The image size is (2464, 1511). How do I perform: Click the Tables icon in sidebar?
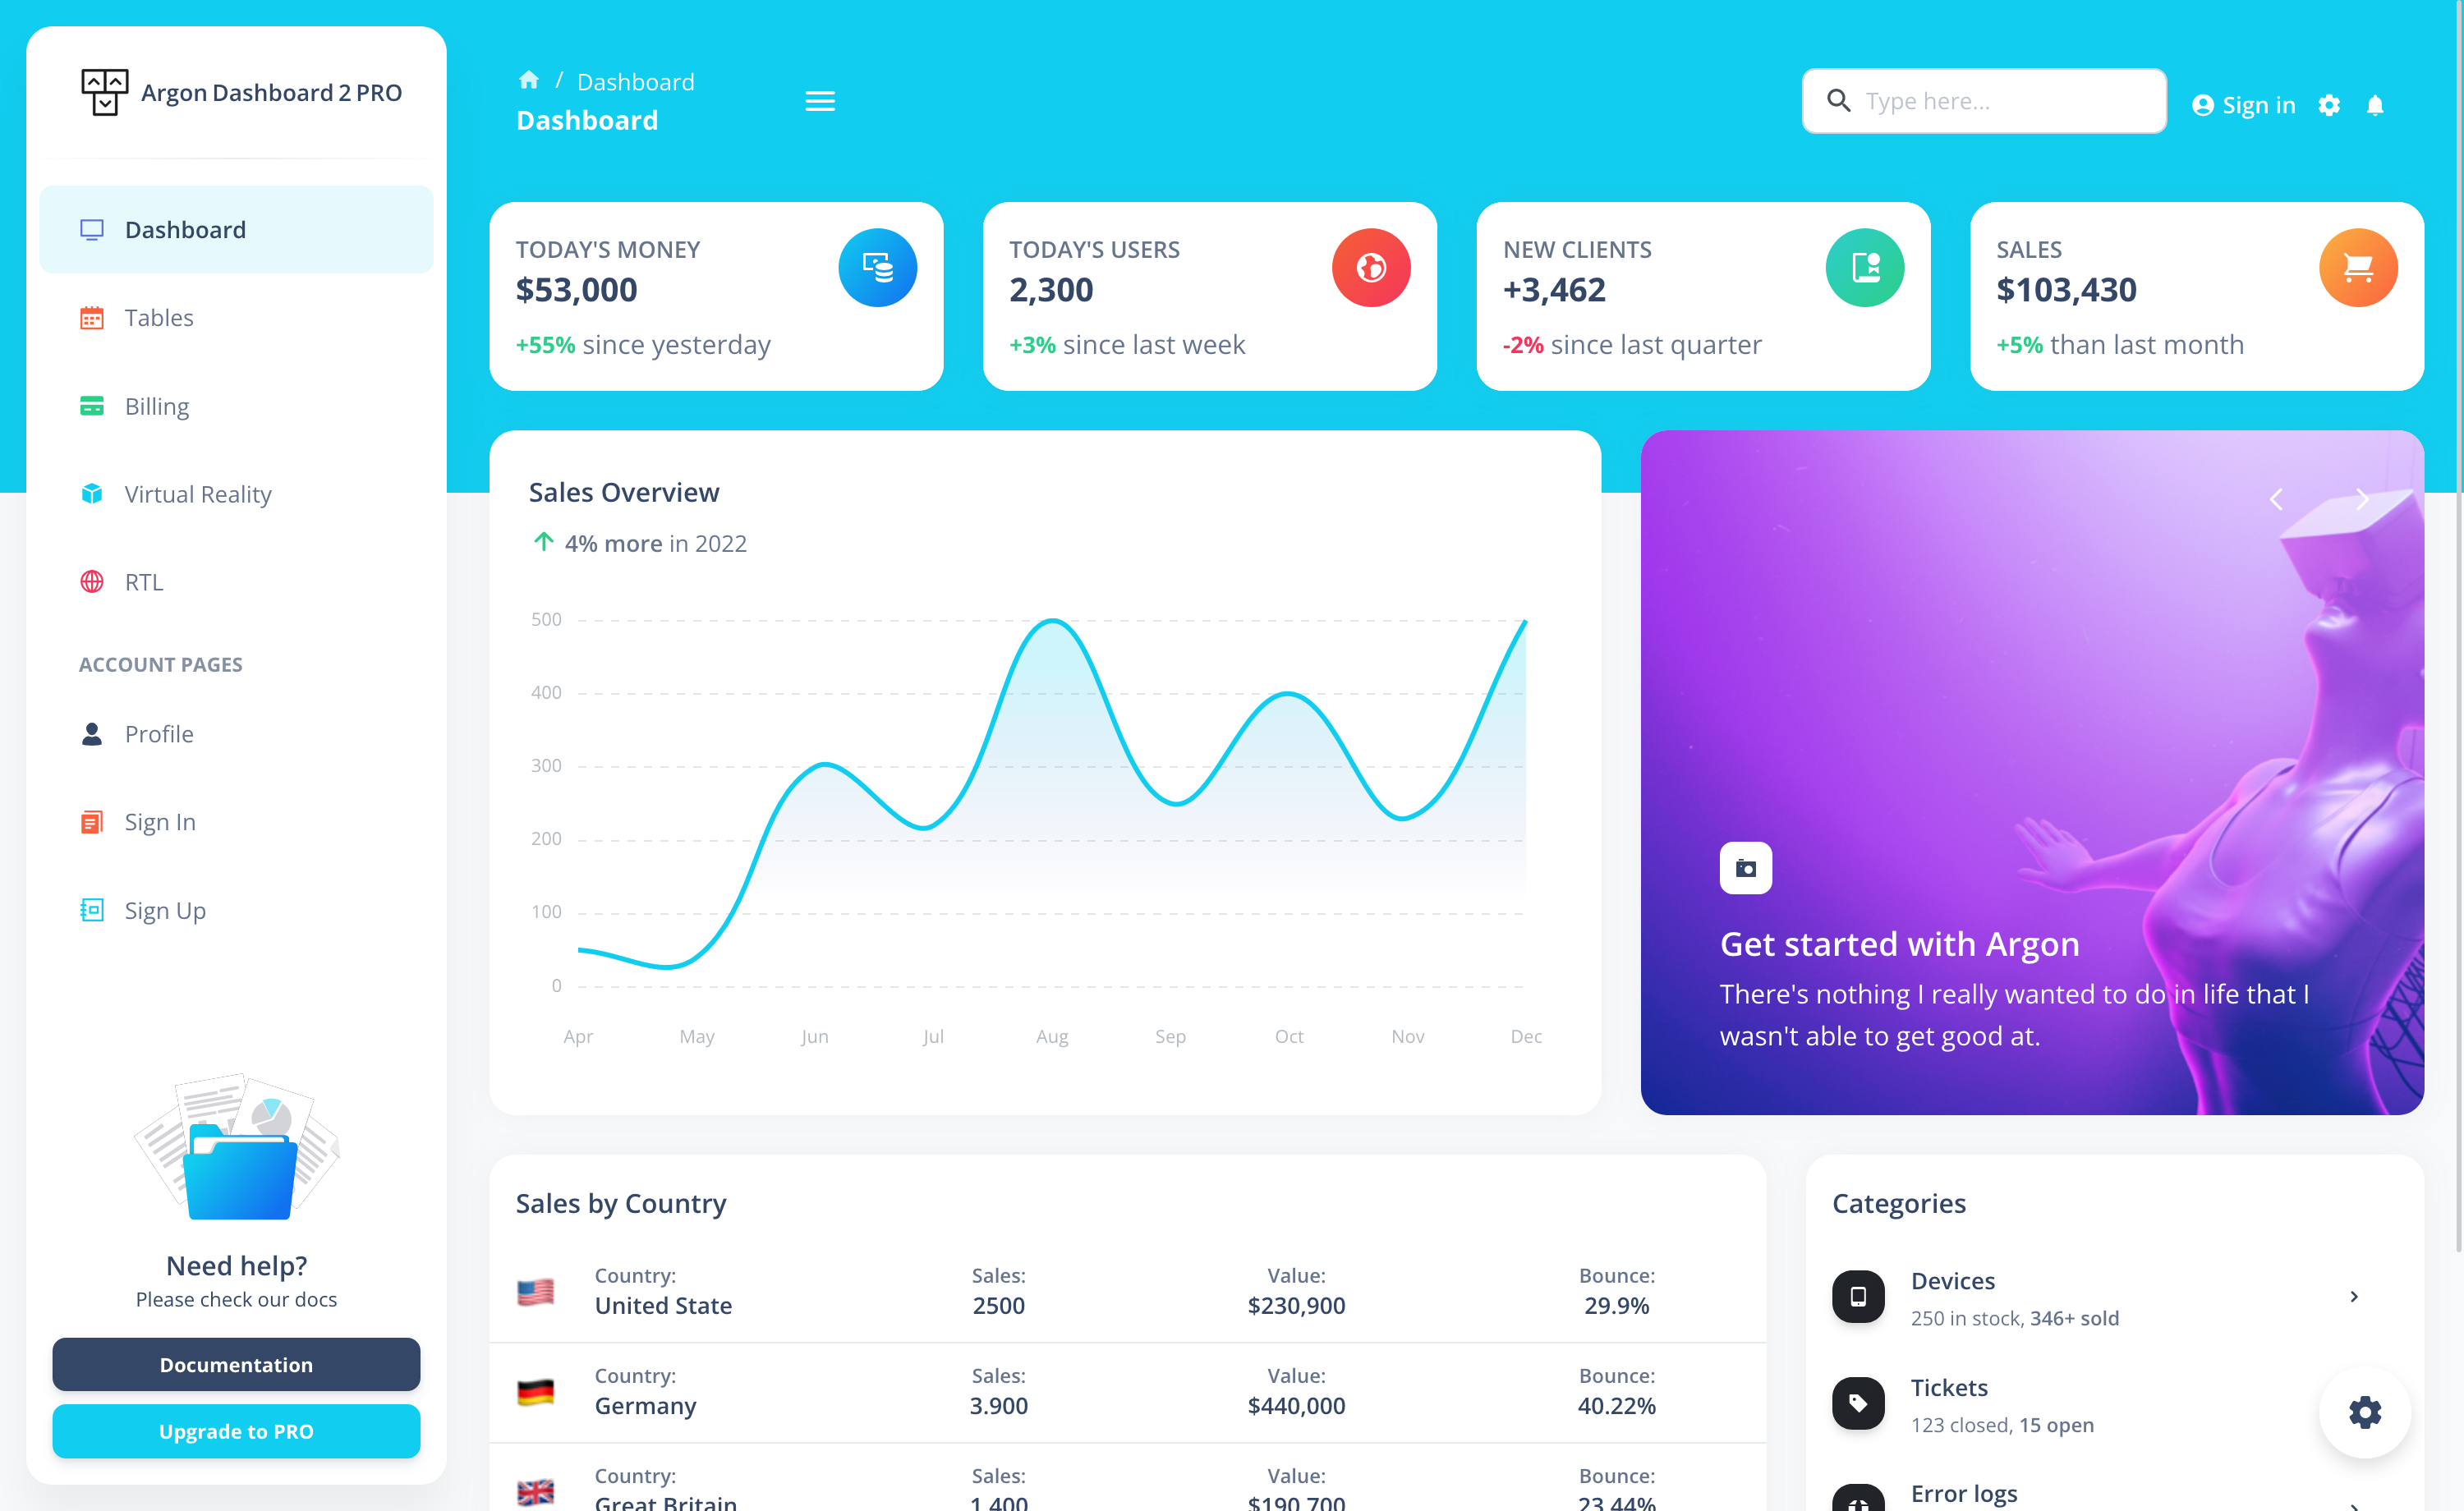click(91, 317)
